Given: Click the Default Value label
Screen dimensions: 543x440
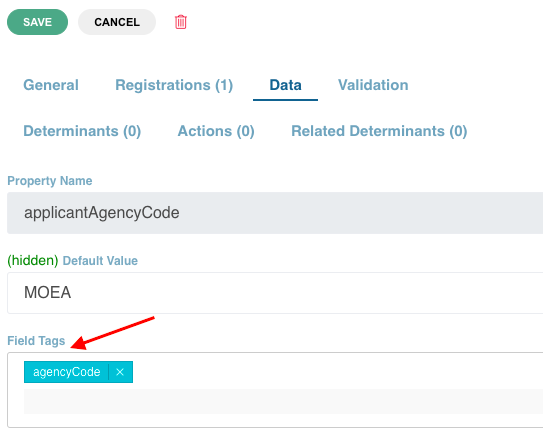Looking at the screenshot, I should pos(100,261).
